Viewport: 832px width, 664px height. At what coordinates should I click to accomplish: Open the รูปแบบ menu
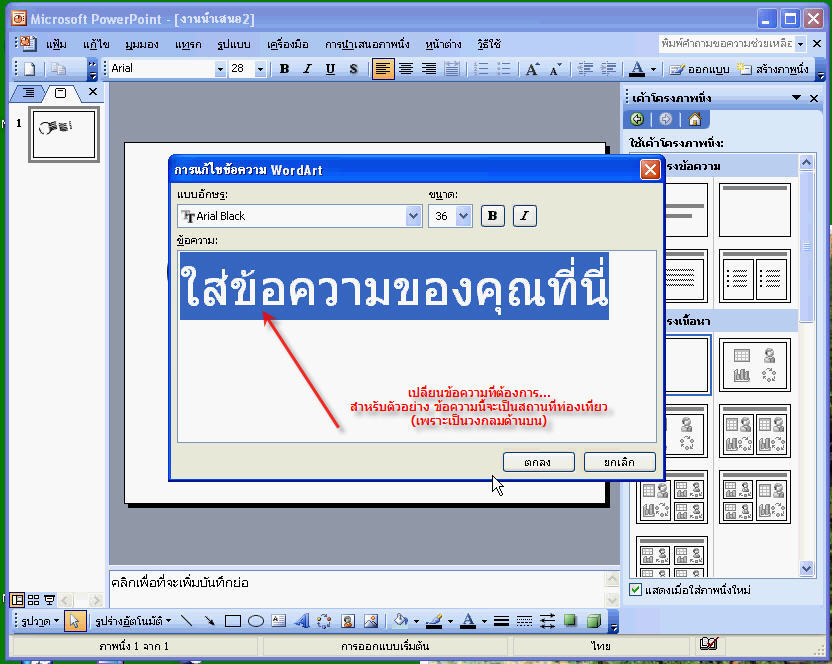[x=233, y=44]
